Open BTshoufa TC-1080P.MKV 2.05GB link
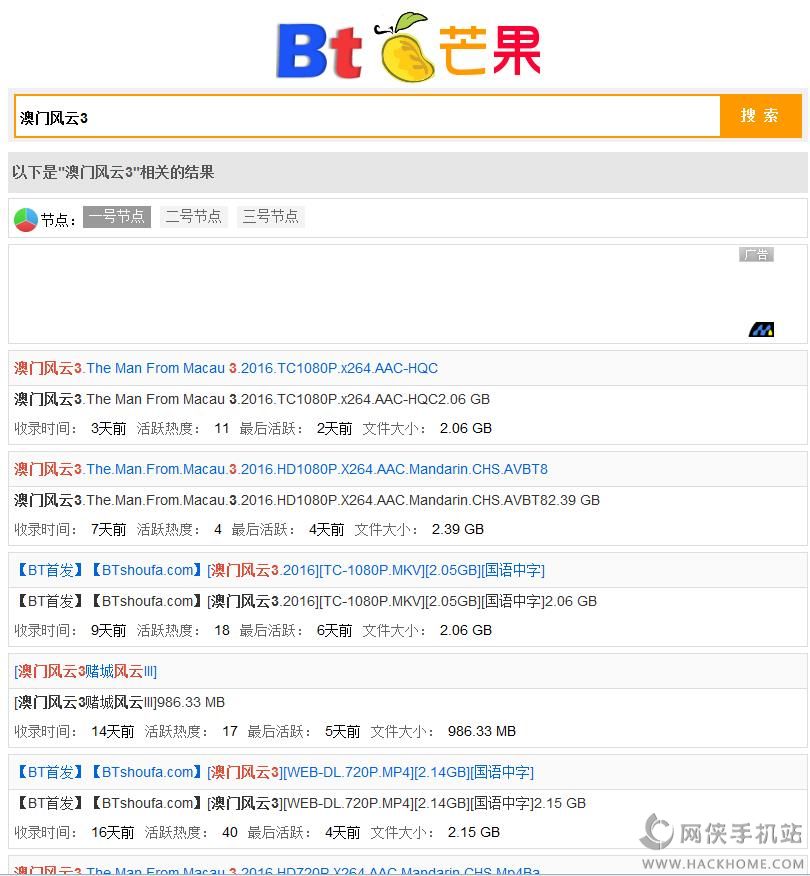 click(279, 570)
